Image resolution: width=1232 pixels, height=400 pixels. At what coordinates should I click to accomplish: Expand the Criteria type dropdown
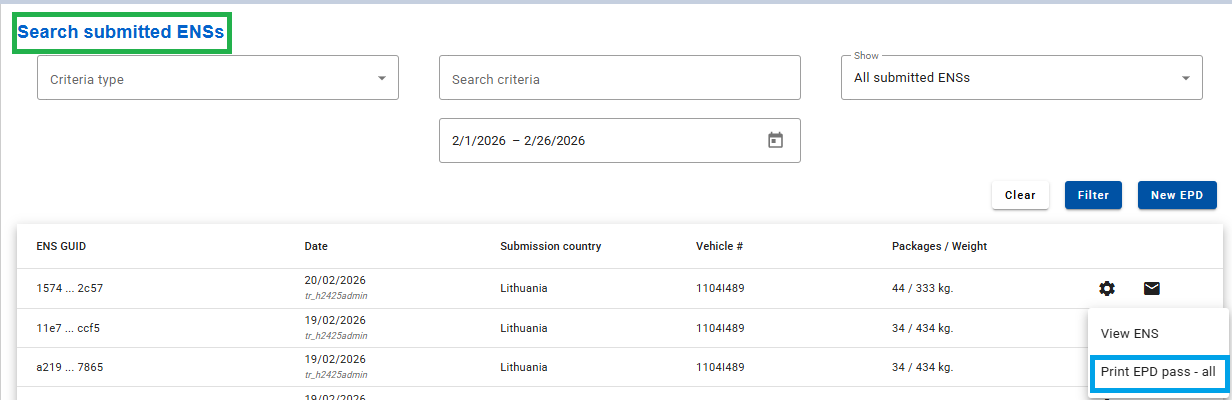[217, 78]
